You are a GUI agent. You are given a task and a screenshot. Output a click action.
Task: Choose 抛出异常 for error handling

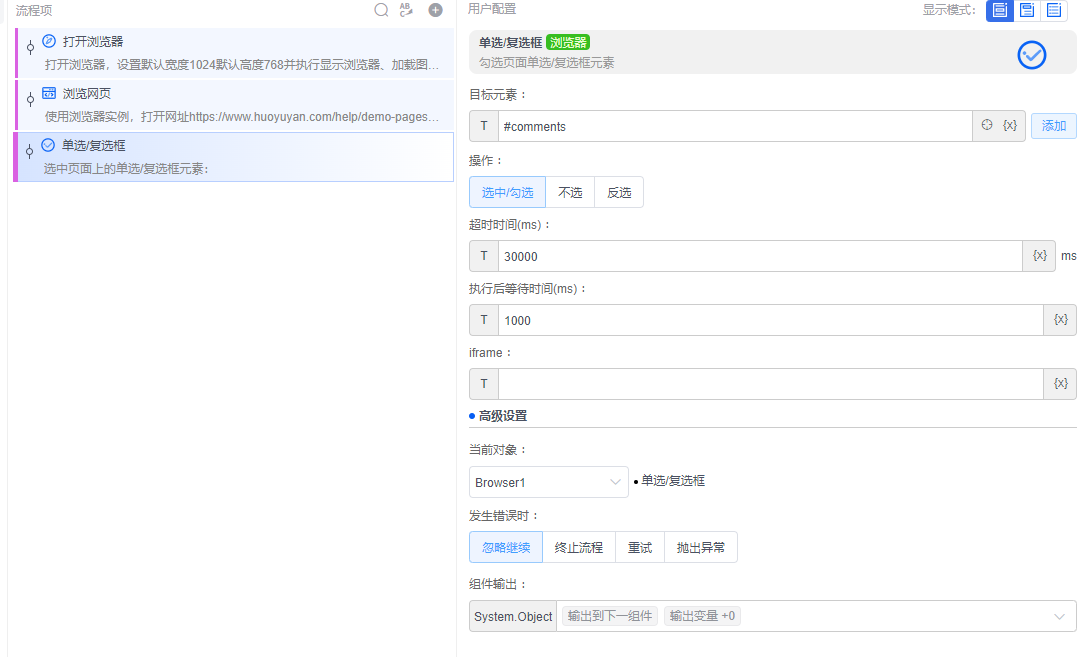[701, 547]
